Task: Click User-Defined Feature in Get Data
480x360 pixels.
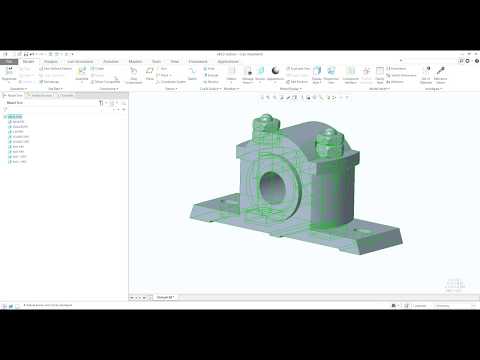Action: coord(55,68)
